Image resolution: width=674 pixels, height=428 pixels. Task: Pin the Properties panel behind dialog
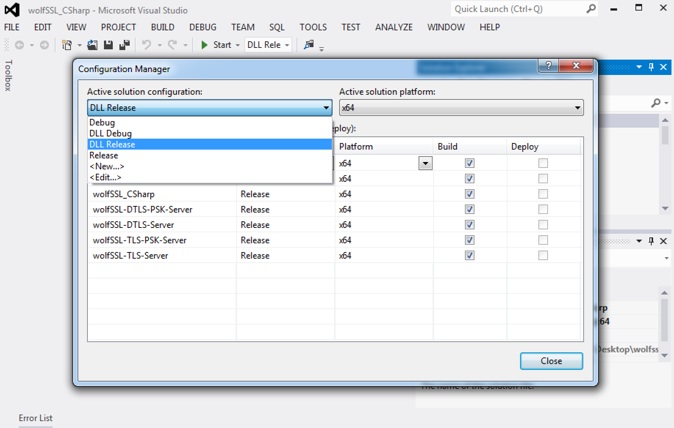tap(651, 241)
